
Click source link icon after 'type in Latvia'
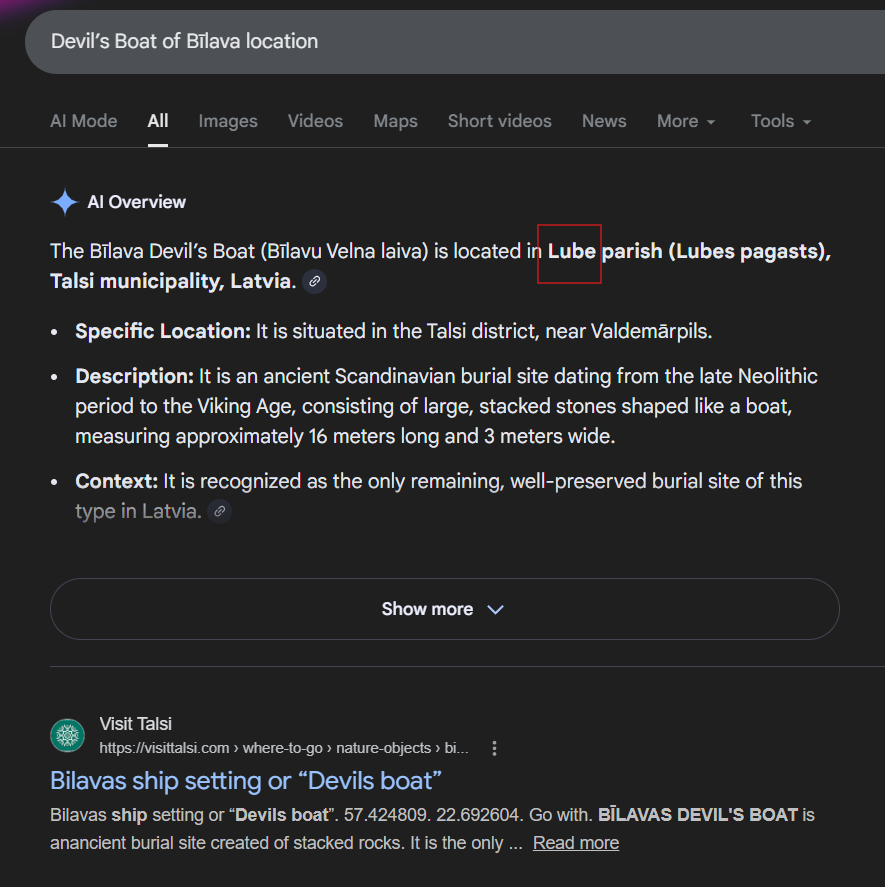(220, 511)
